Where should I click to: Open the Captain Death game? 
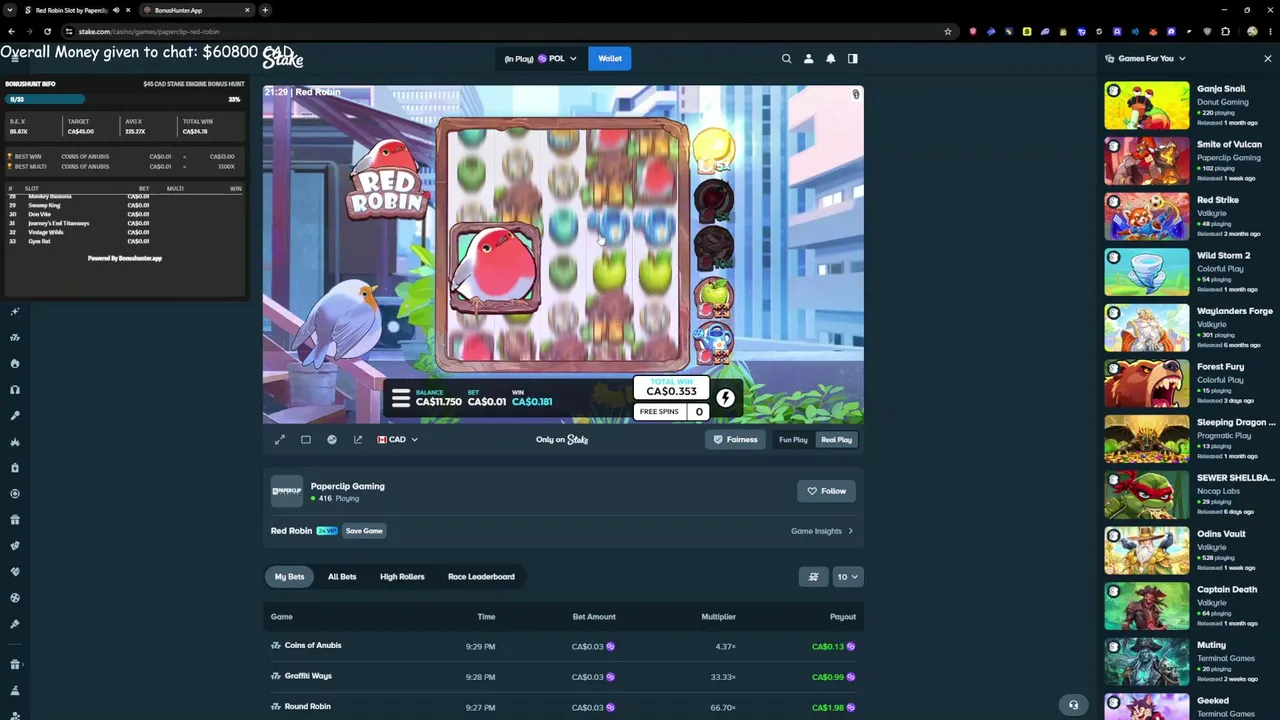[x=1147, y=606]
